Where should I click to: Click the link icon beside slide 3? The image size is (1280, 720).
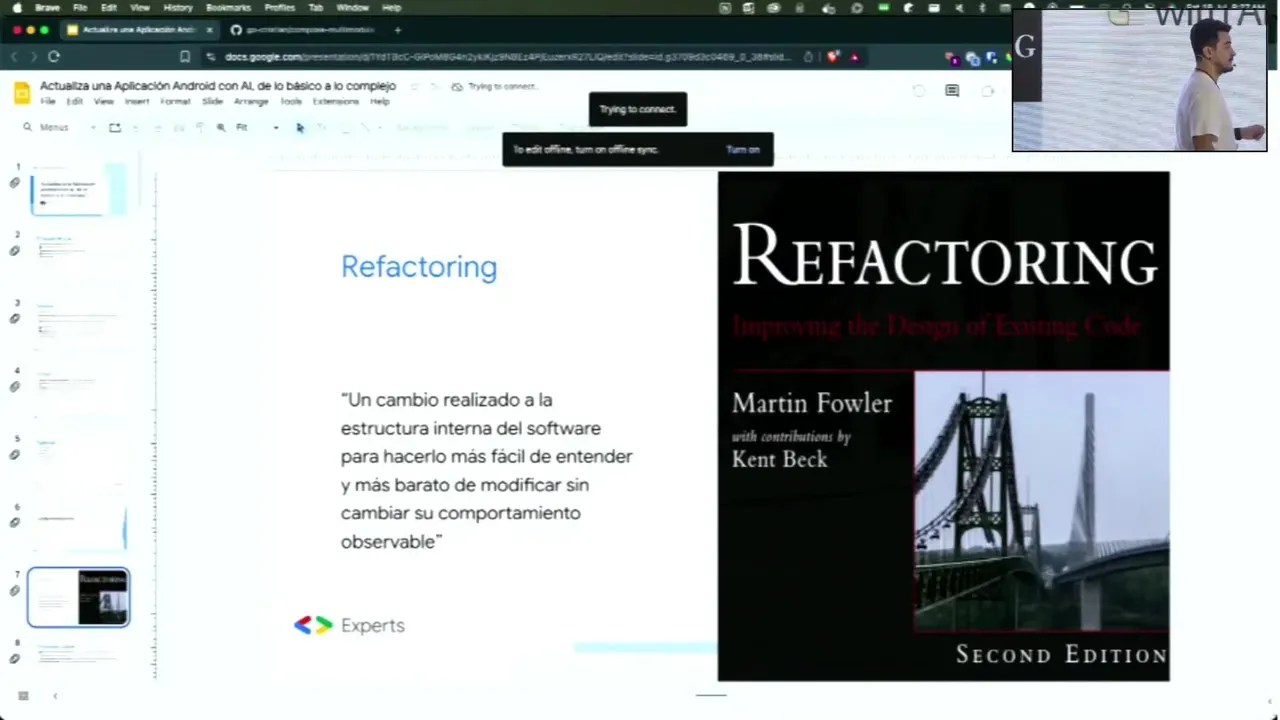(14, 319)
